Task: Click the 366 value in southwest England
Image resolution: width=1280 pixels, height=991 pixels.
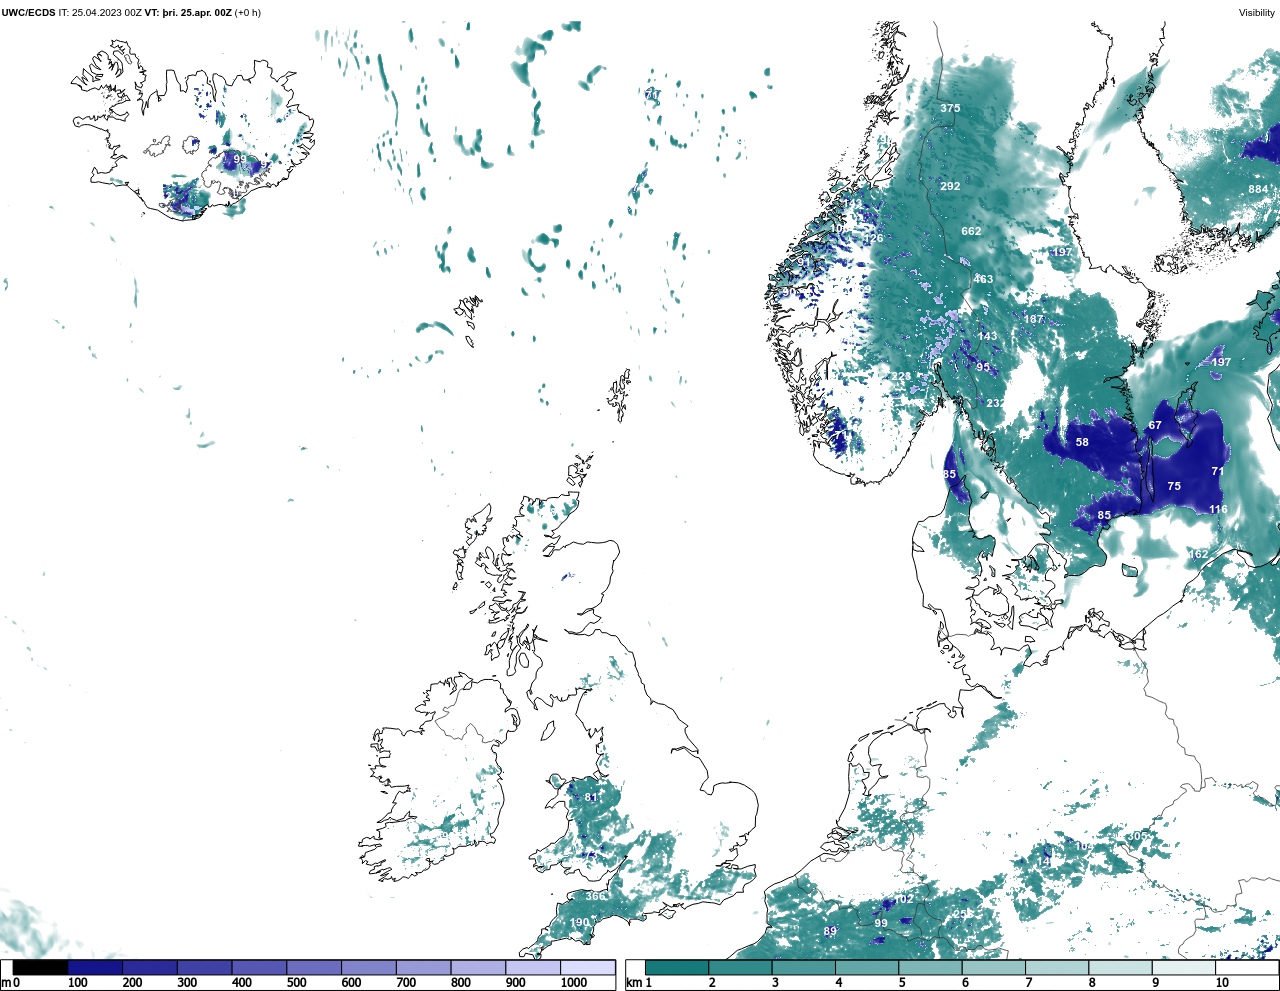Action: point(596,896)
